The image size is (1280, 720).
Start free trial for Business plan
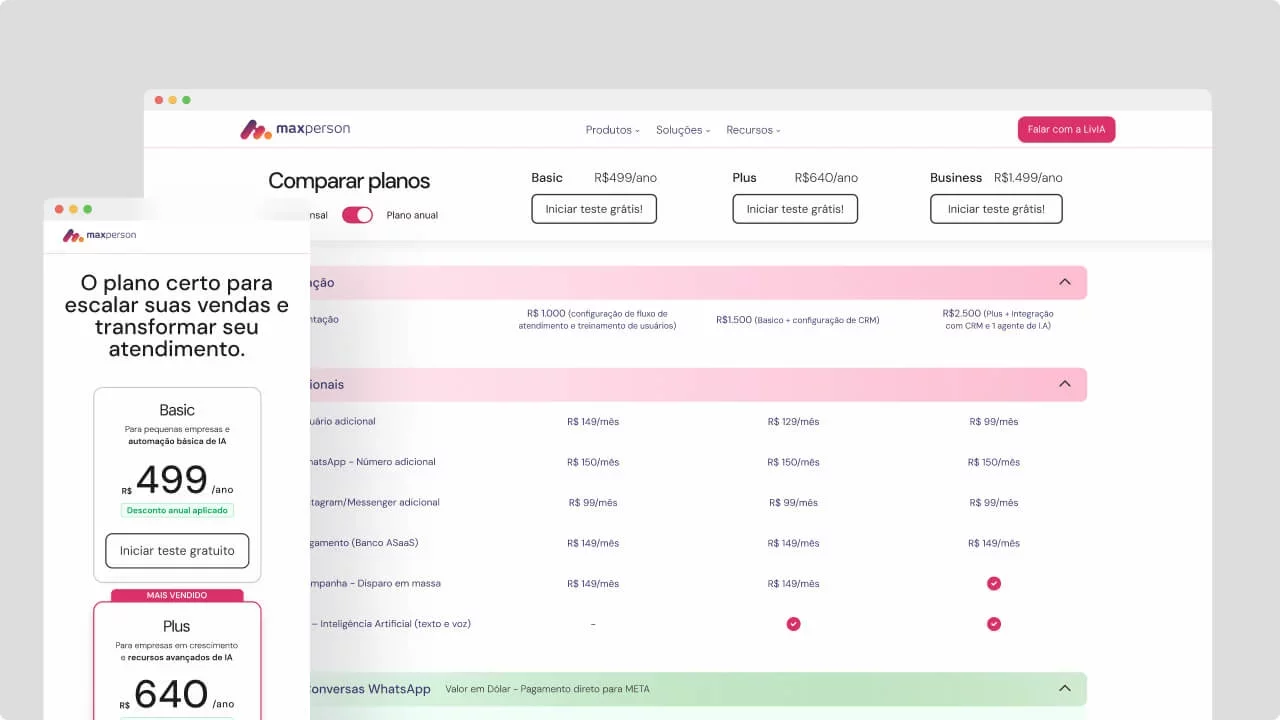[996, 209]
